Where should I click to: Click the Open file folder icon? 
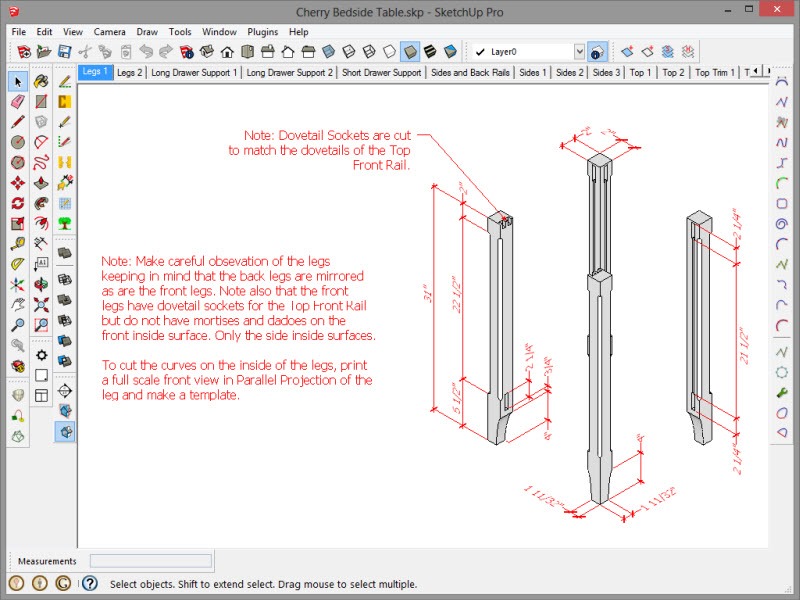[x=43, y=51]
